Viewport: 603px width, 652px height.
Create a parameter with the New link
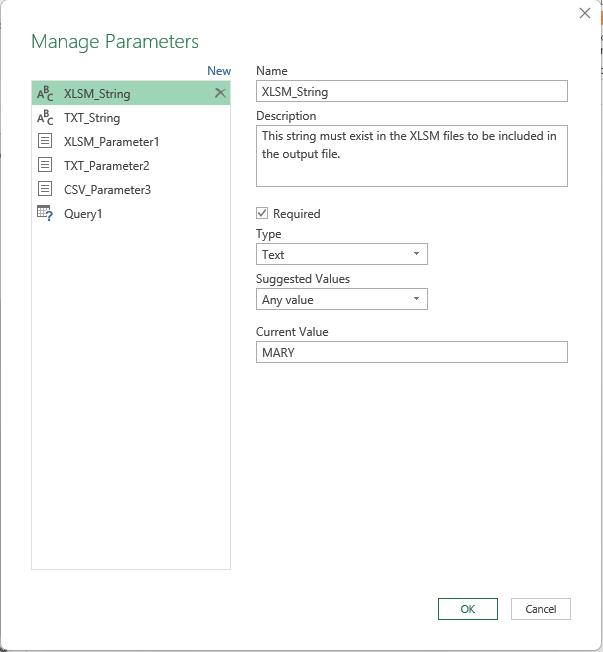219,71
